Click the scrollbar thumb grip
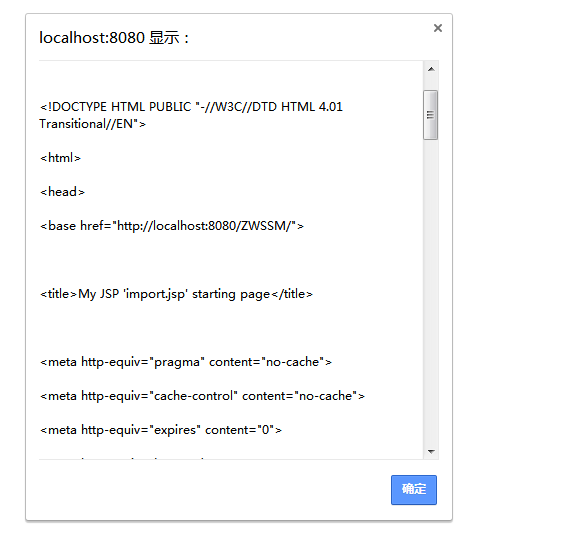The width and height of the screenshot is (564, 556). click(430, 115)
